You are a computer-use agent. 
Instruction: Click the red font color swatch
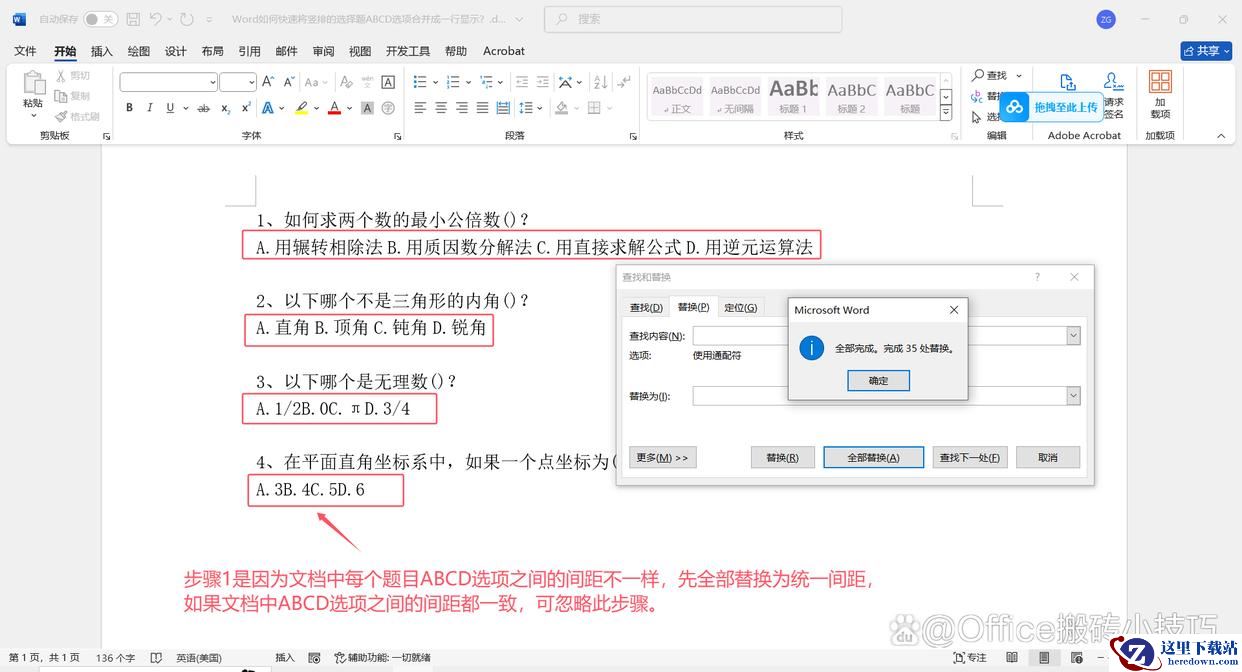pyautogui.click(x=335, y=108)
